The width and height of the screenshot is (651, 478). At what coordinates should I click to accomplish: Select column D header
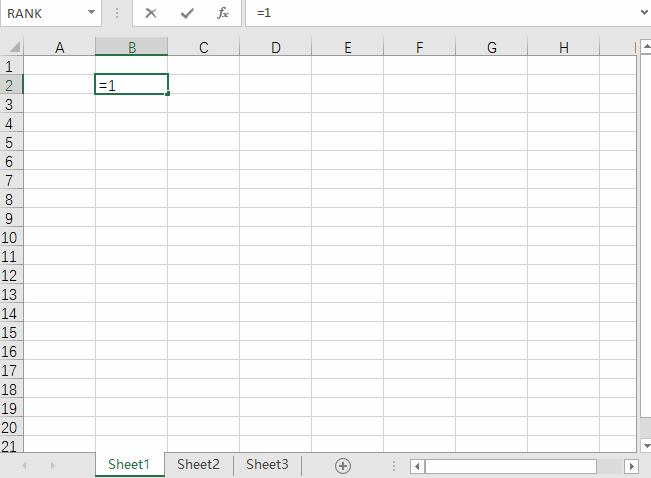tap(276, 47)
